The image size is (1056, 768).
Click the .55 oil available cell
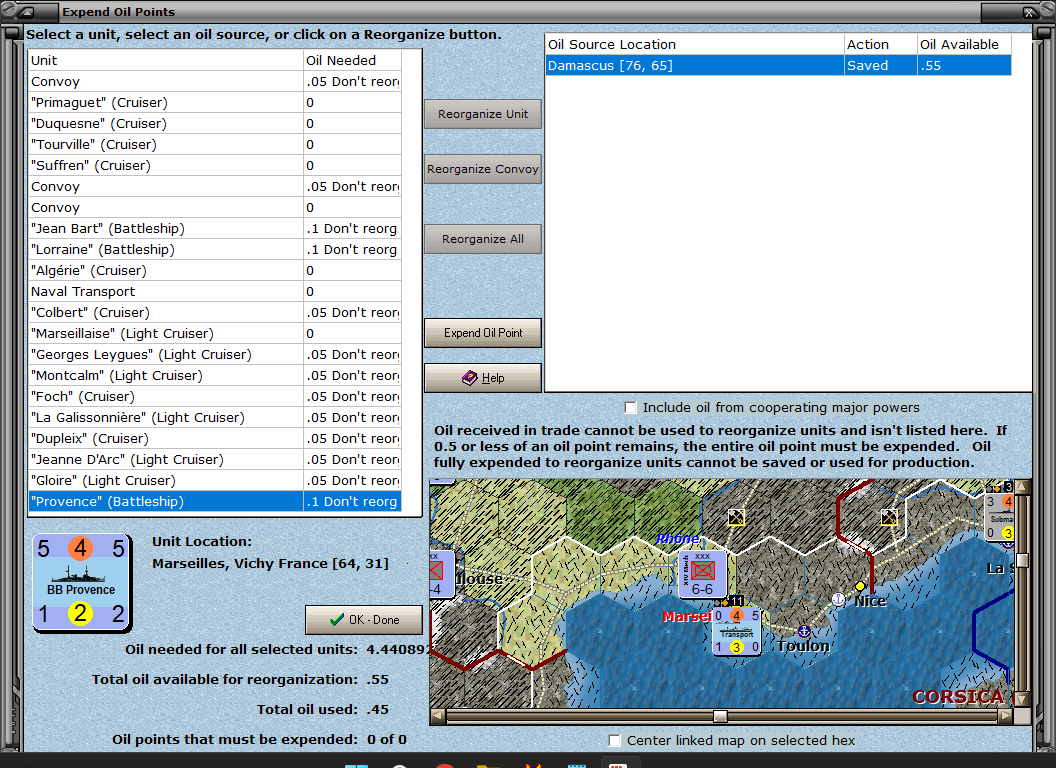(964, 65)
